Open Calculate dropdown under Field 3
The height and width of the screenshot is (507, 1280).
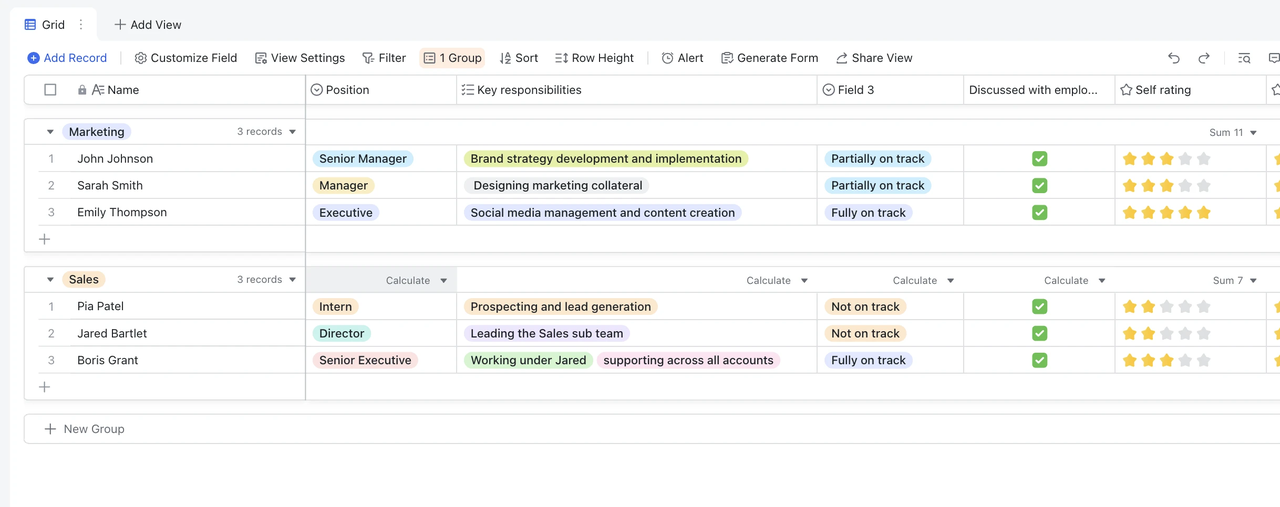pyautogui.click(x=923, y=281)
